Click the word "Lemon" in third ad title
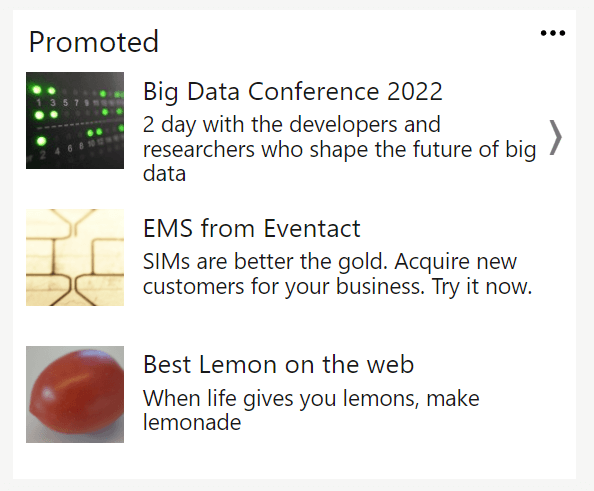The image size is (594, 491). [238, 364]
